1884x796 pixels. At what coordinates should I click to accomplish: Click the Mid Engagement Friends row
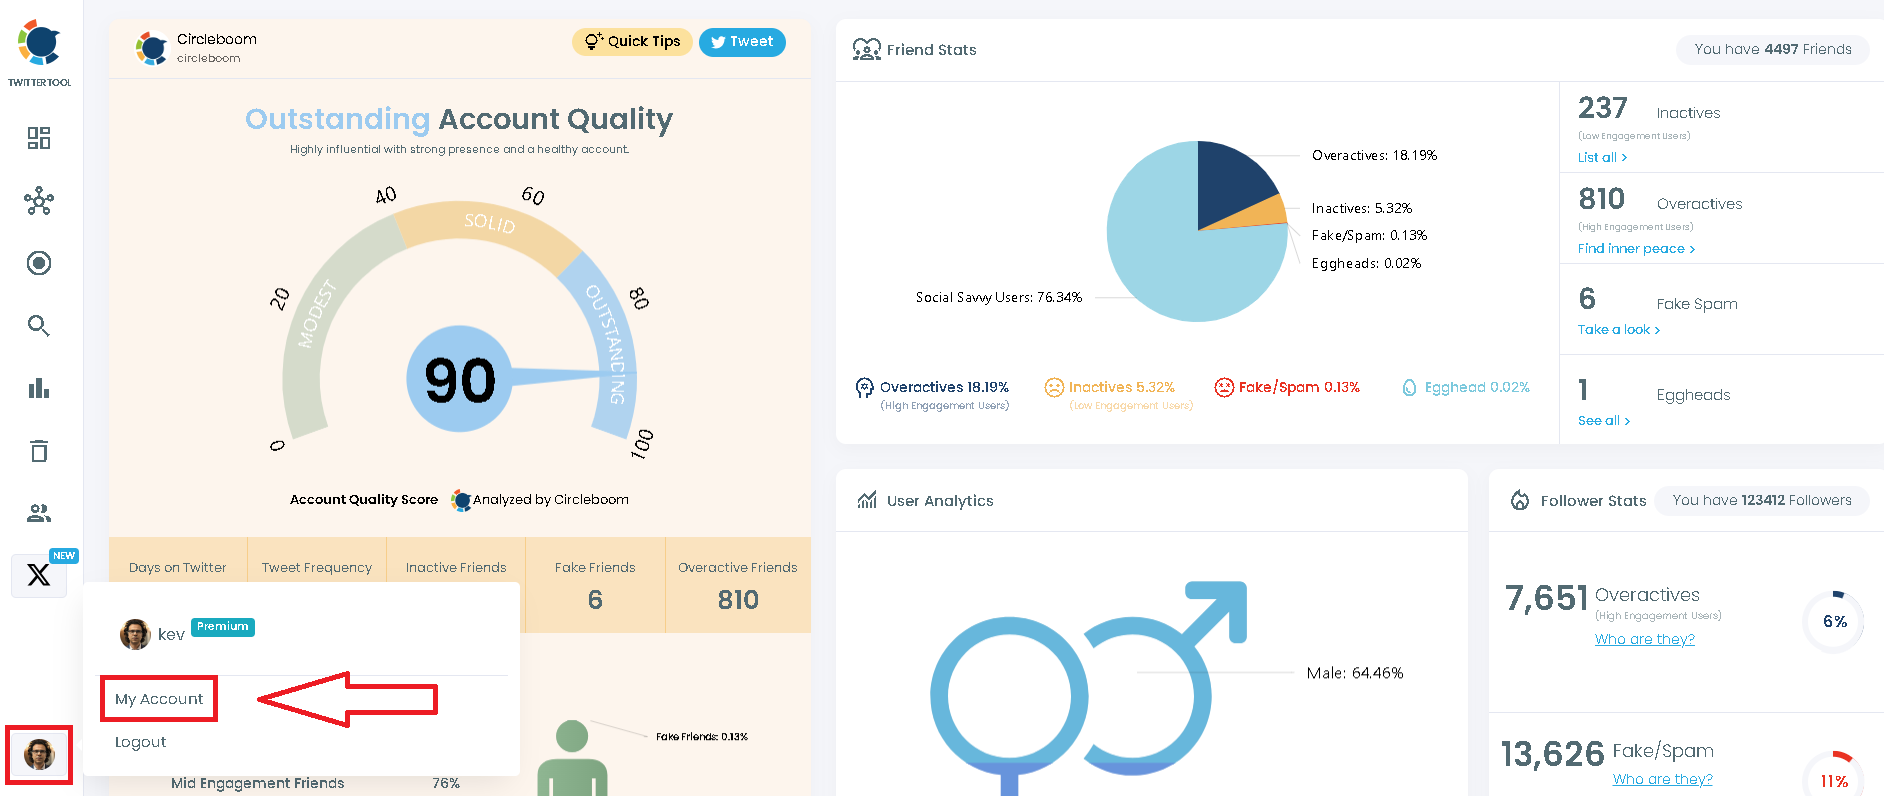tap(315, 784)
